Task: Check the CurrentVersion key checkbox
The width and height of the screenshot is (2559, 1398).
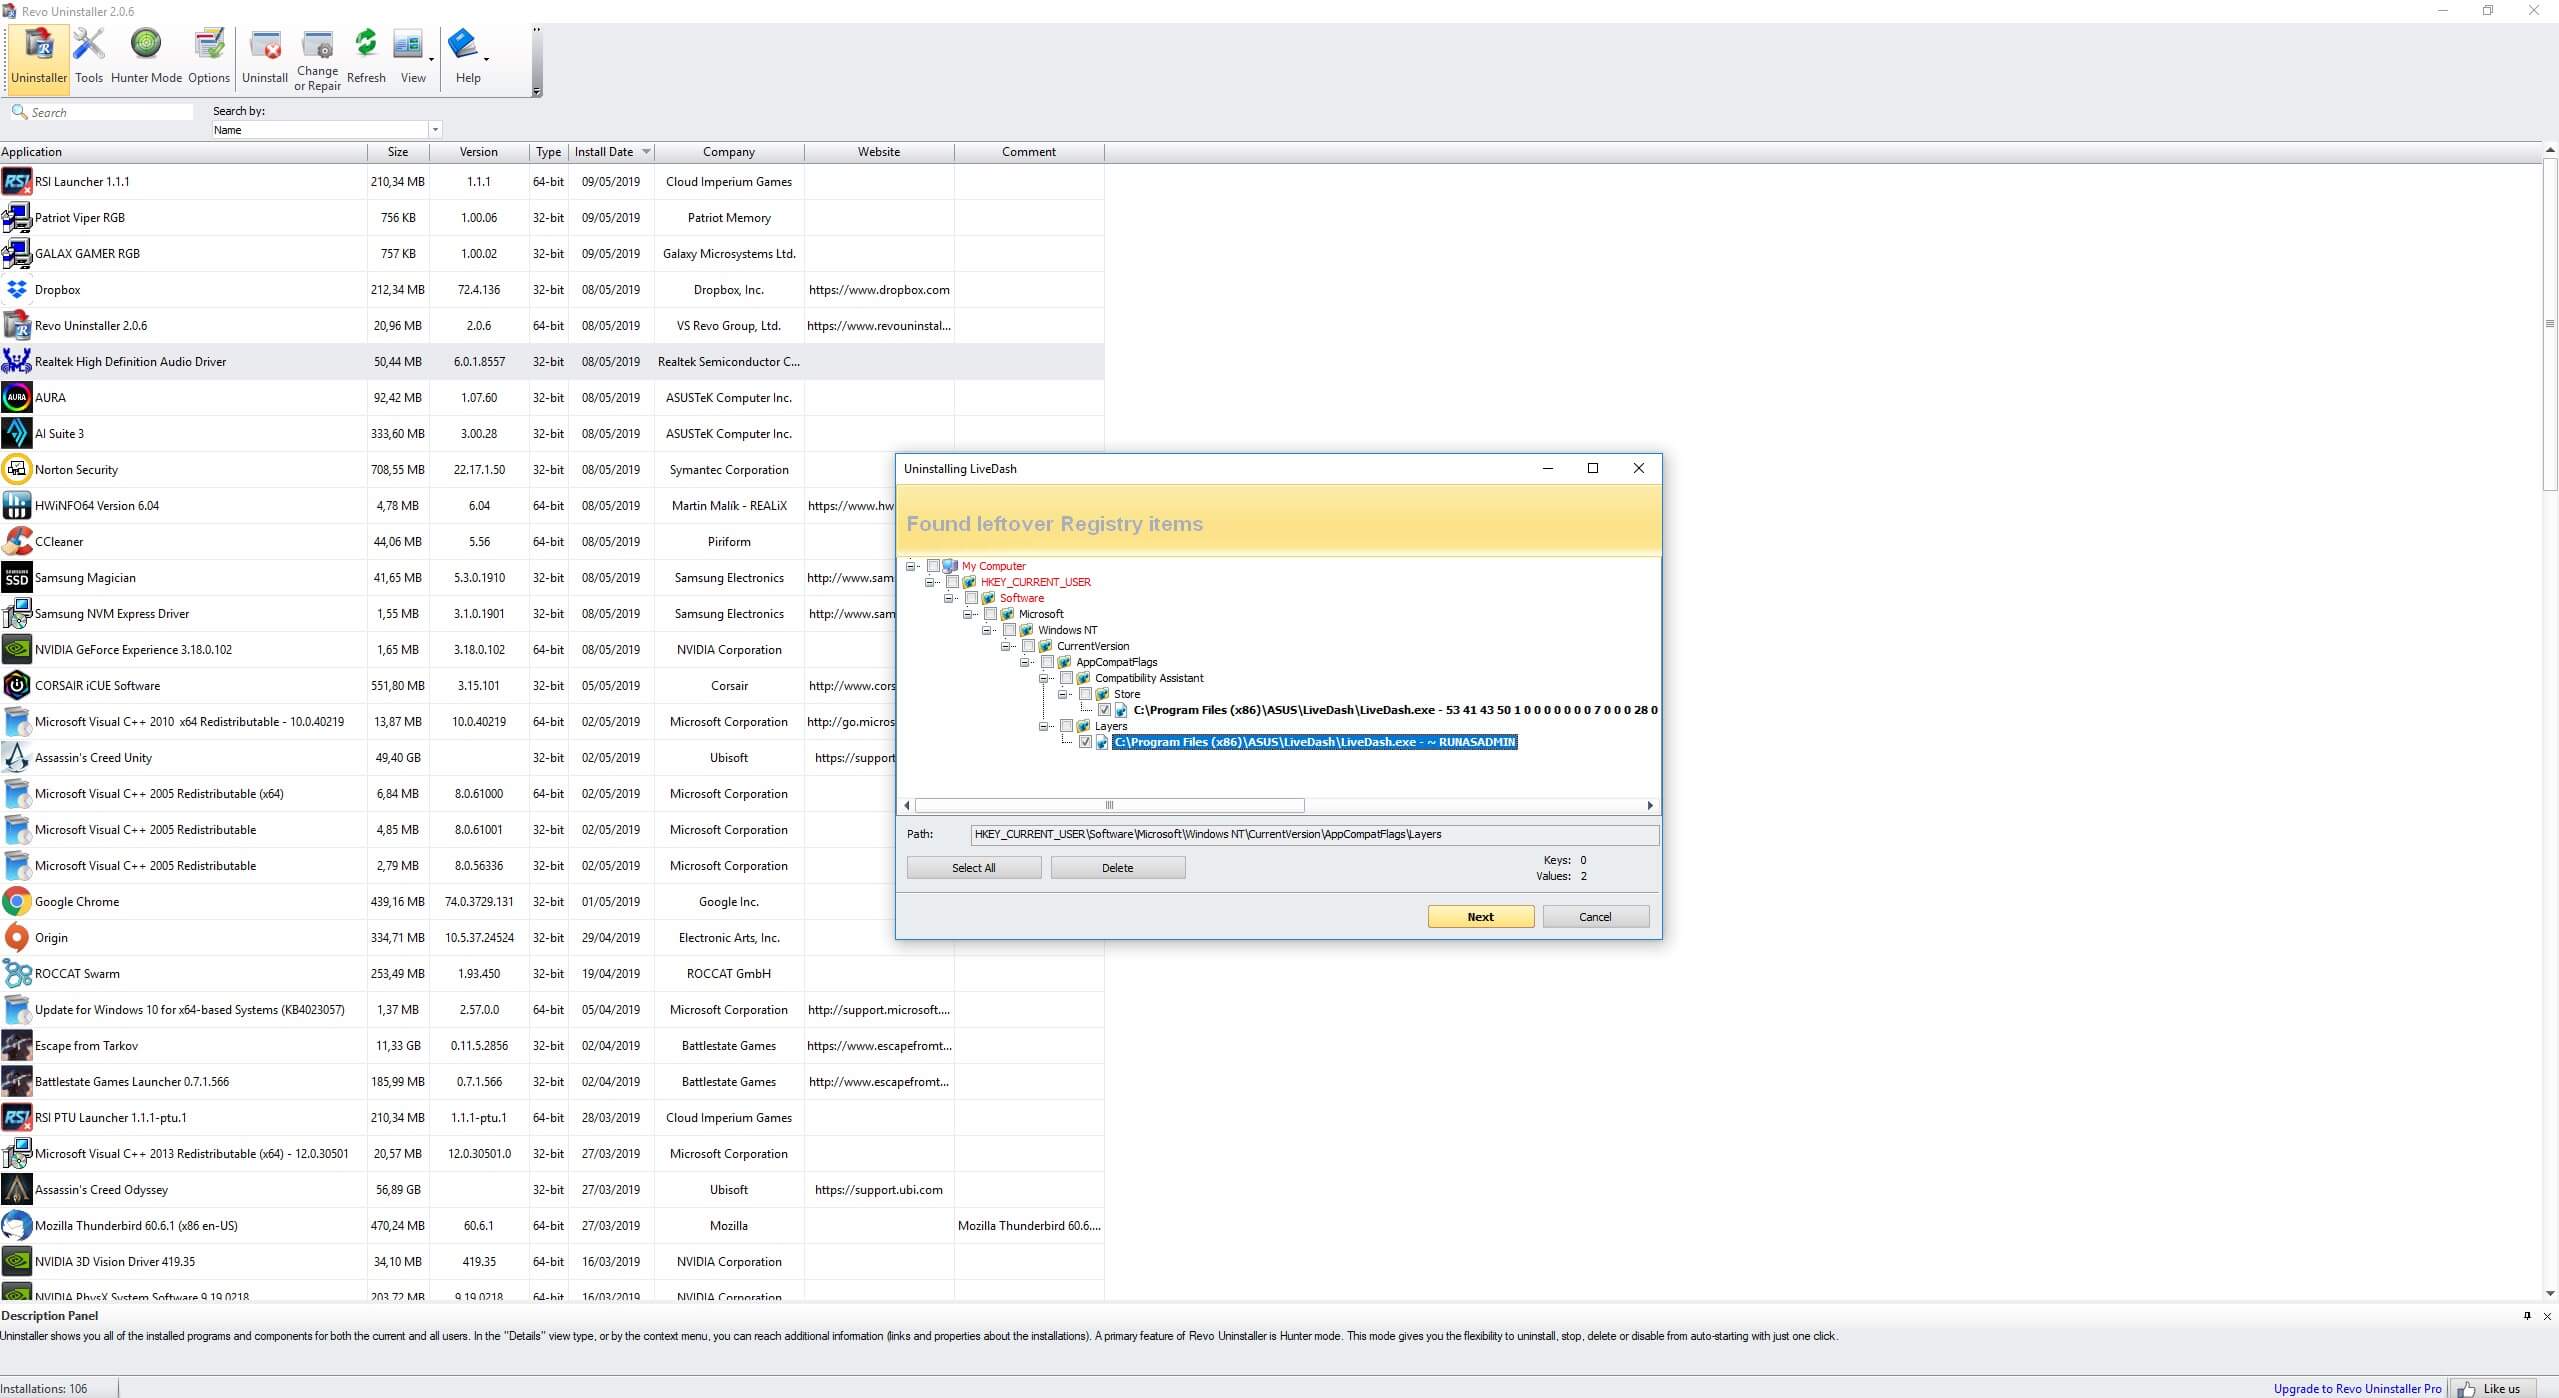Action: coord(1028,646)
